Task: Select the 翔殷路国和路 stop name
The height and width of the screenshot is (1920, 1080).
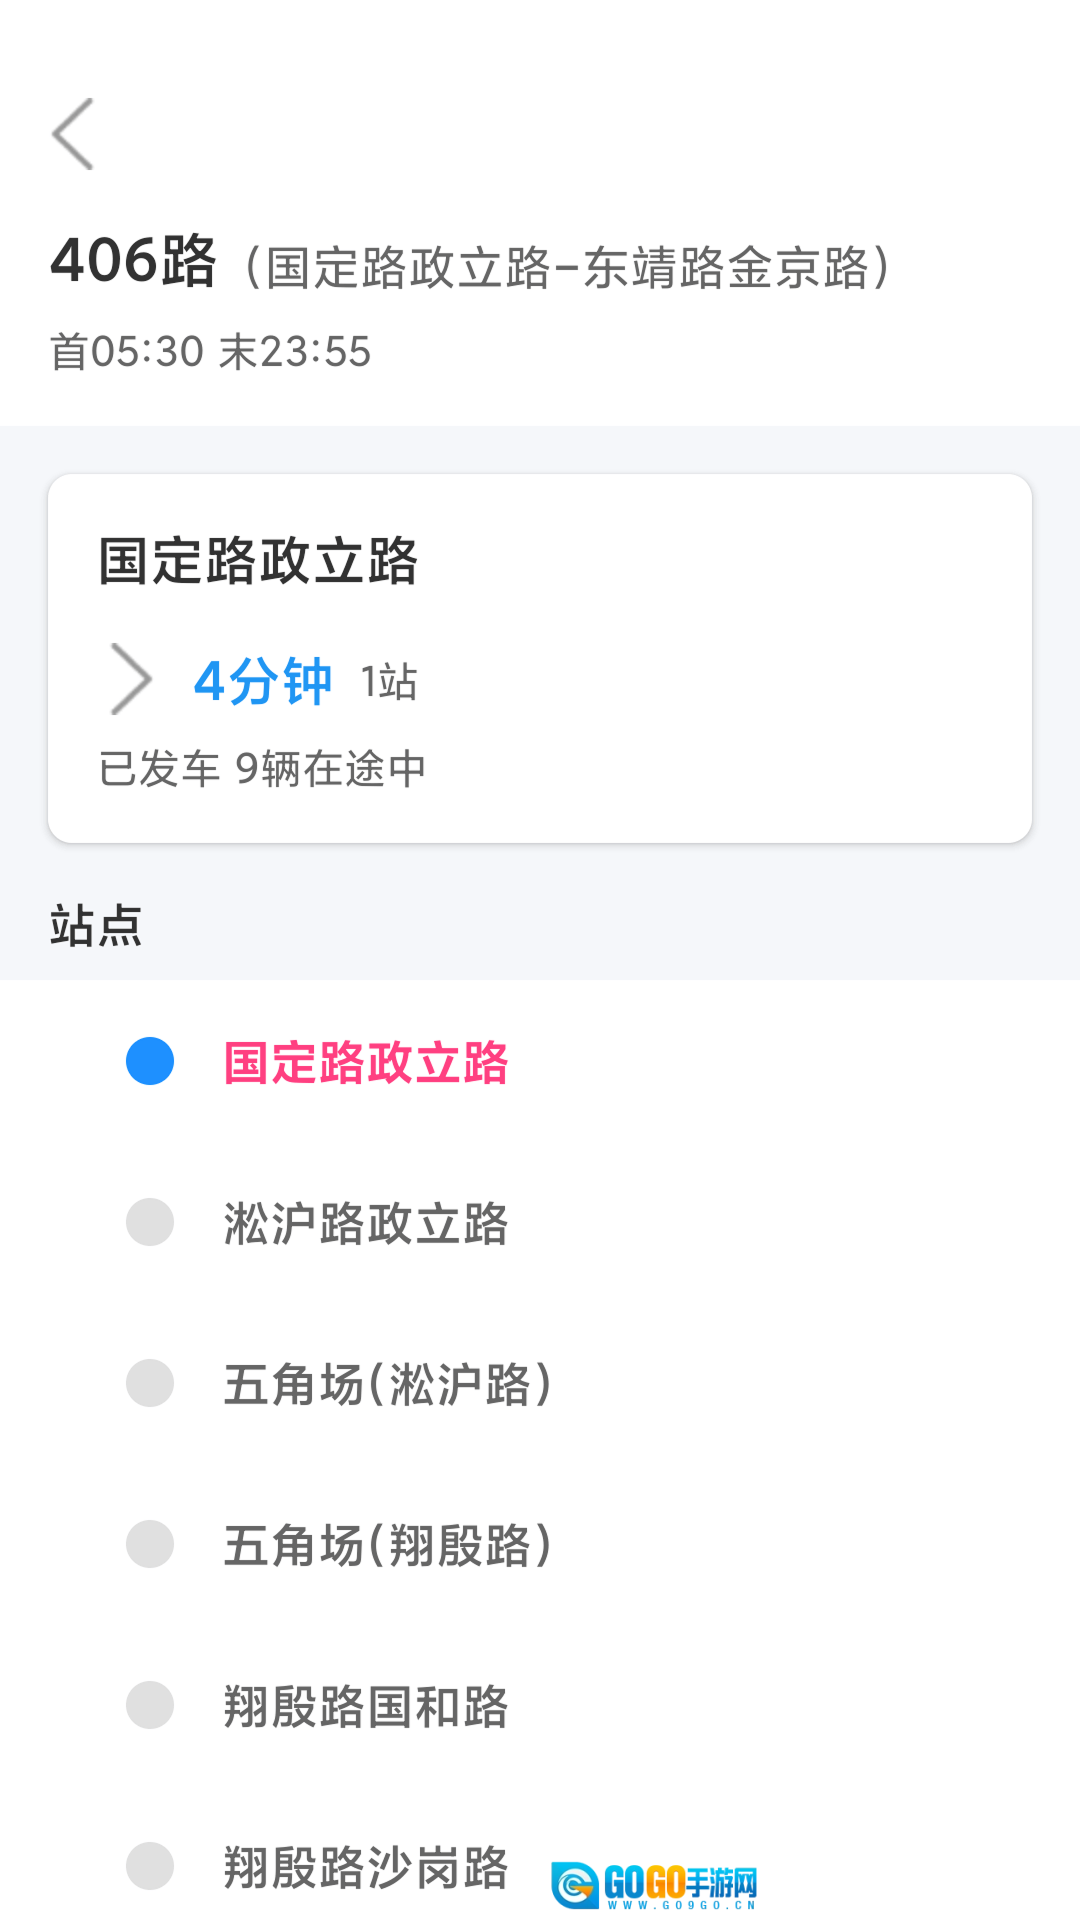Action: [x=366, y=1706]
